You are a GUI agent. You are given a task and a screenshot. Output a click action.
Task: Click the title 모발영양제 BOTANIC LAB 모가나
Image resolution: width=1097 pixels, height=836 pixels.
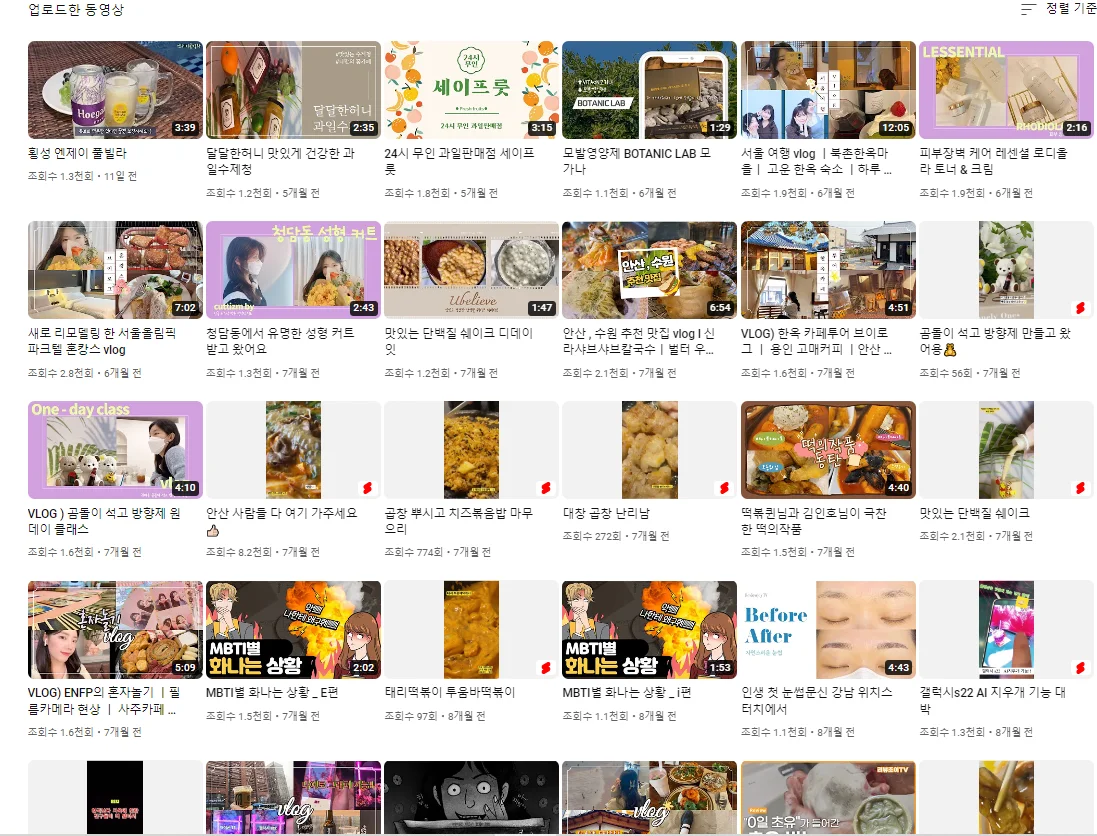[x=637, y=161]
